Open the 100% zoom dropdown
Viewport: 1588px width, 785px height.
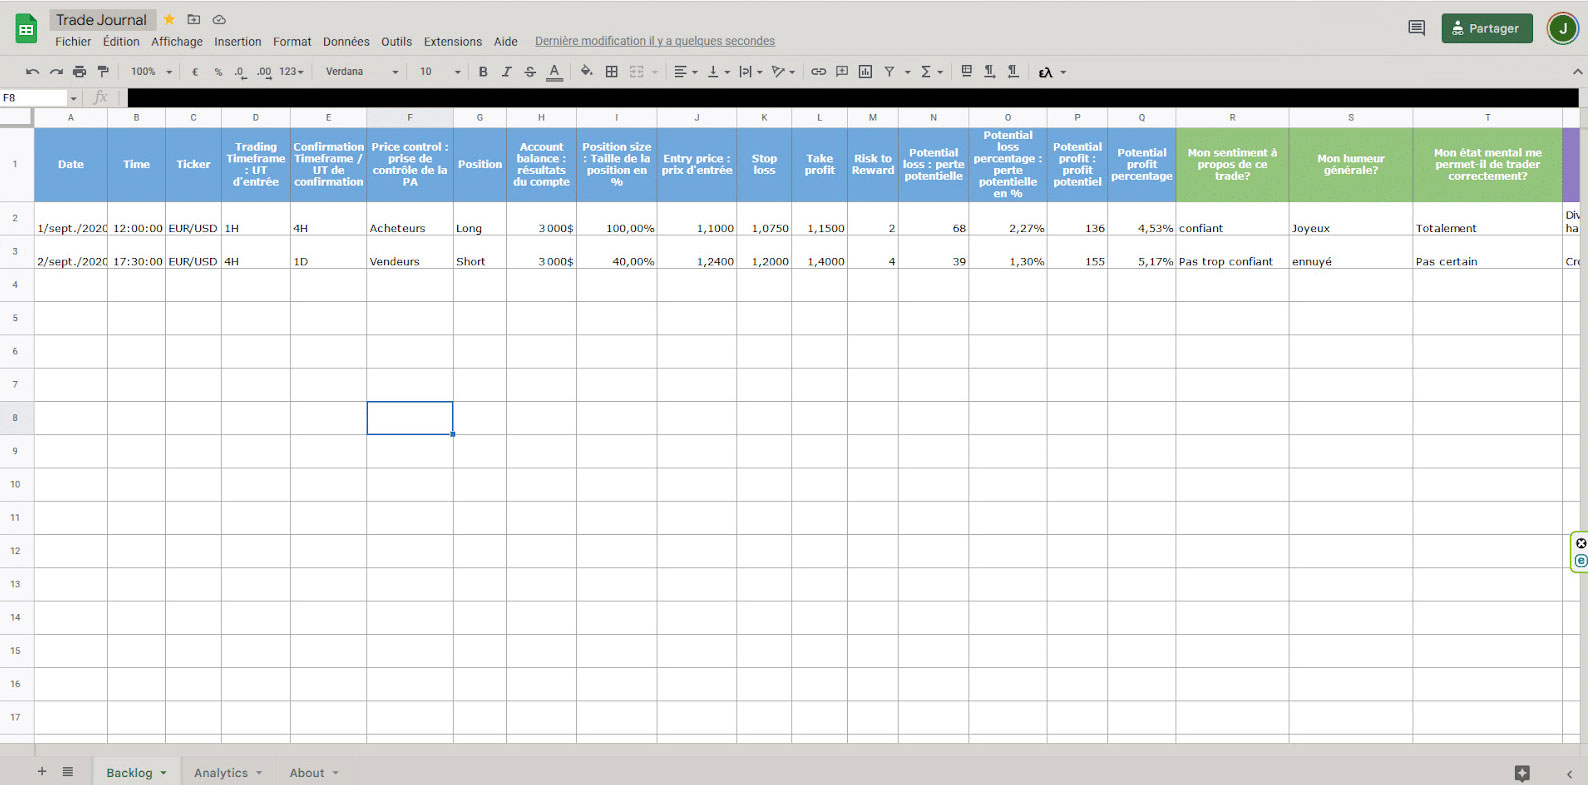pos(151,72)
